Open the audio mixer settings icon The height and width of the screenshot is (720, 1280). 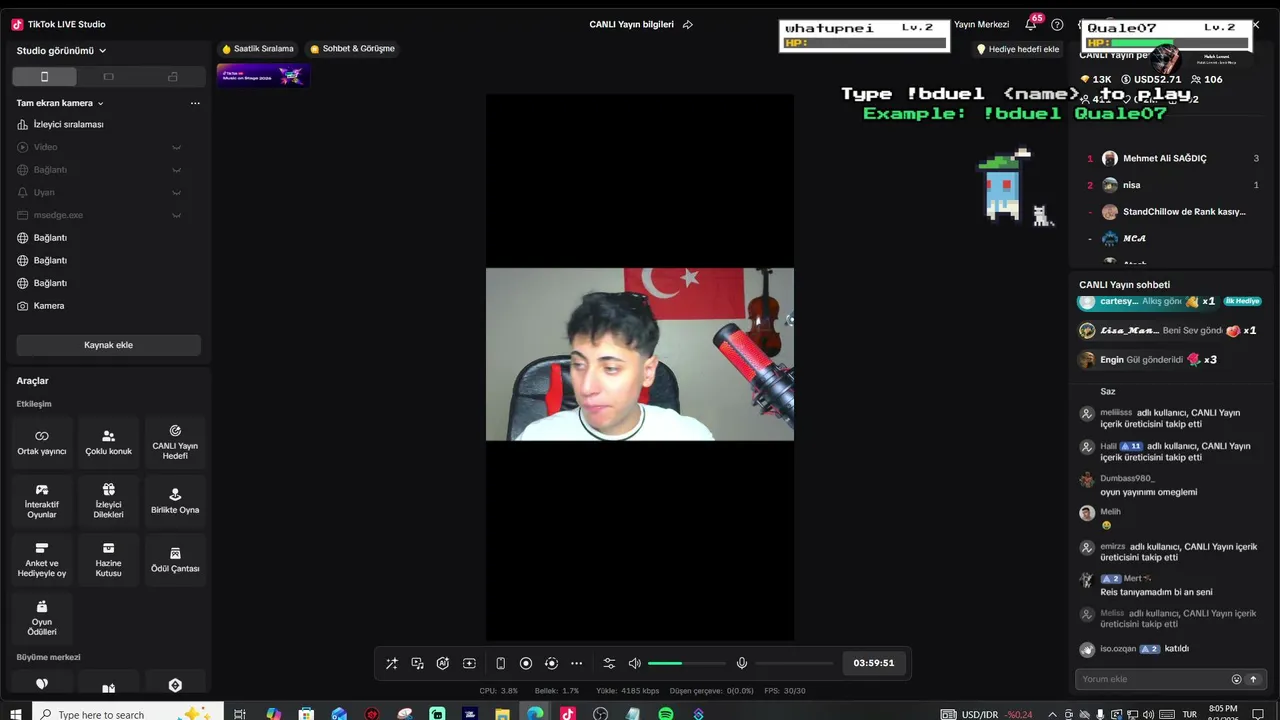coord(609,663)
